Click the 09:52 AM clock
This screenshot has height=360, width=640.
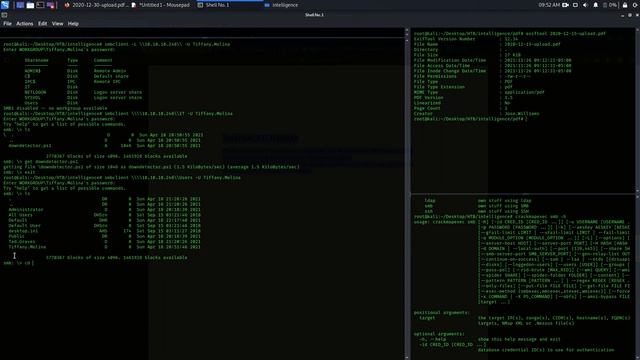549,5
